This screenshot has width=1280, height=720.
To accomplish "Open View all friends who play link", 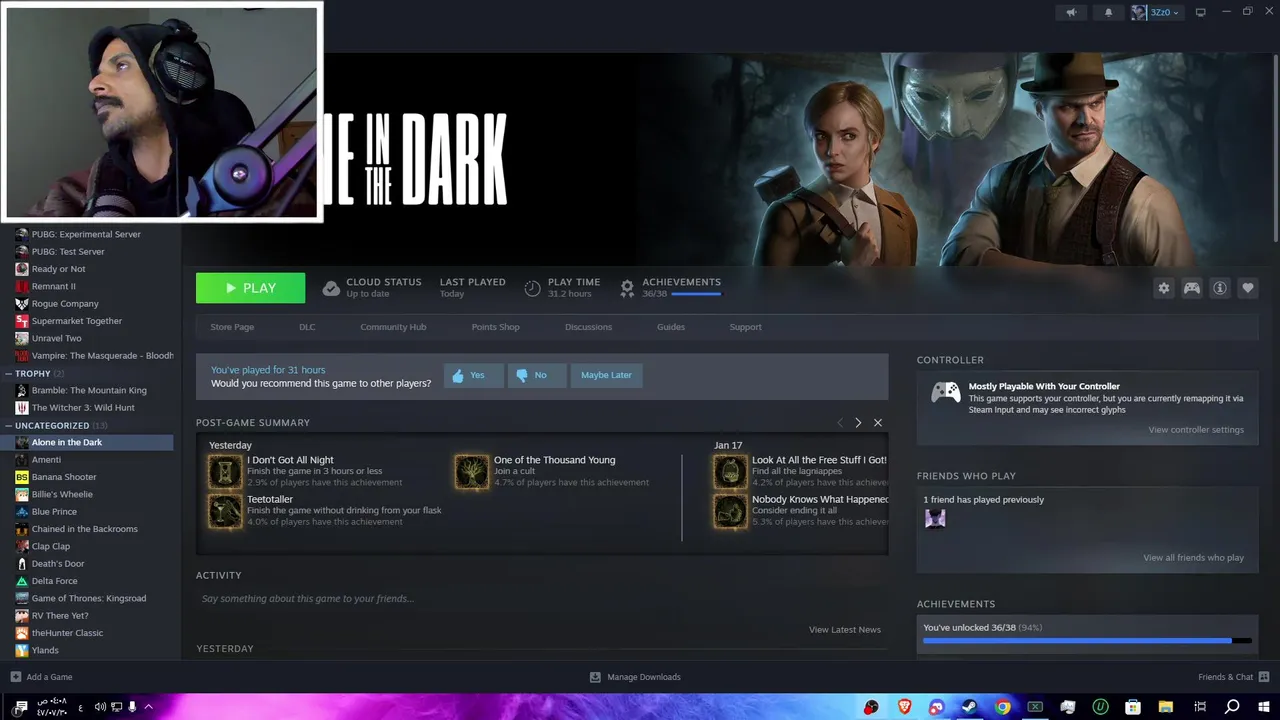I will [1193, 558].
